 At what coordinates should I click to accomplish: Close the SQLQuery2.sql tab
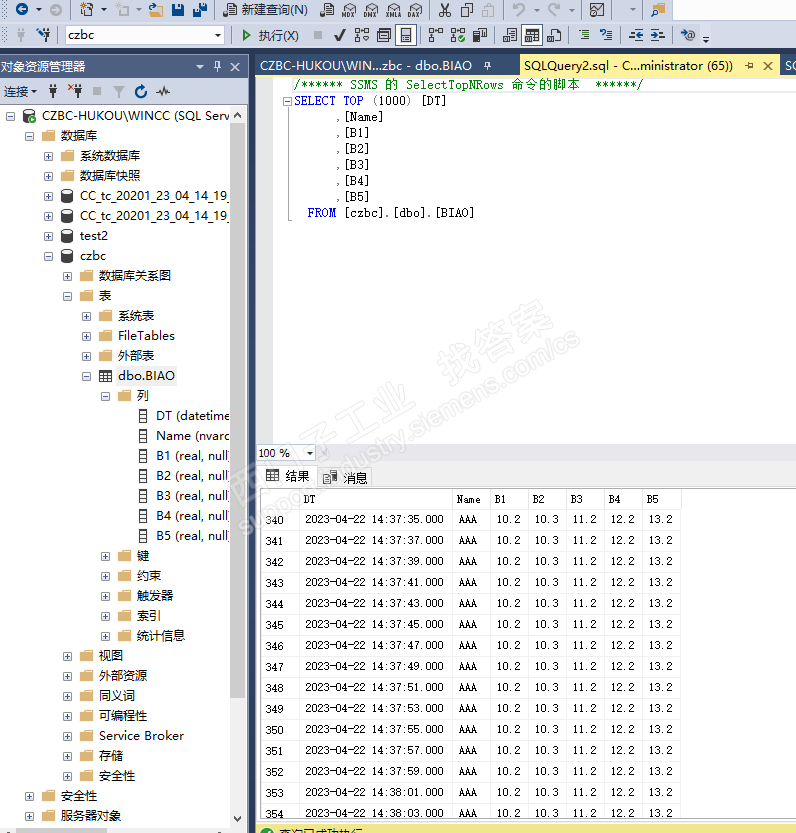(768, 66)
